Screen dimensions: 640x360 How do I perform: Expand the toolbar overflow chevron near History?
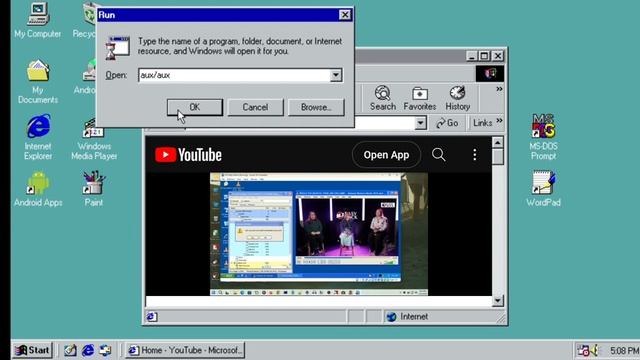pyautogui.click(x=499, y=89)
